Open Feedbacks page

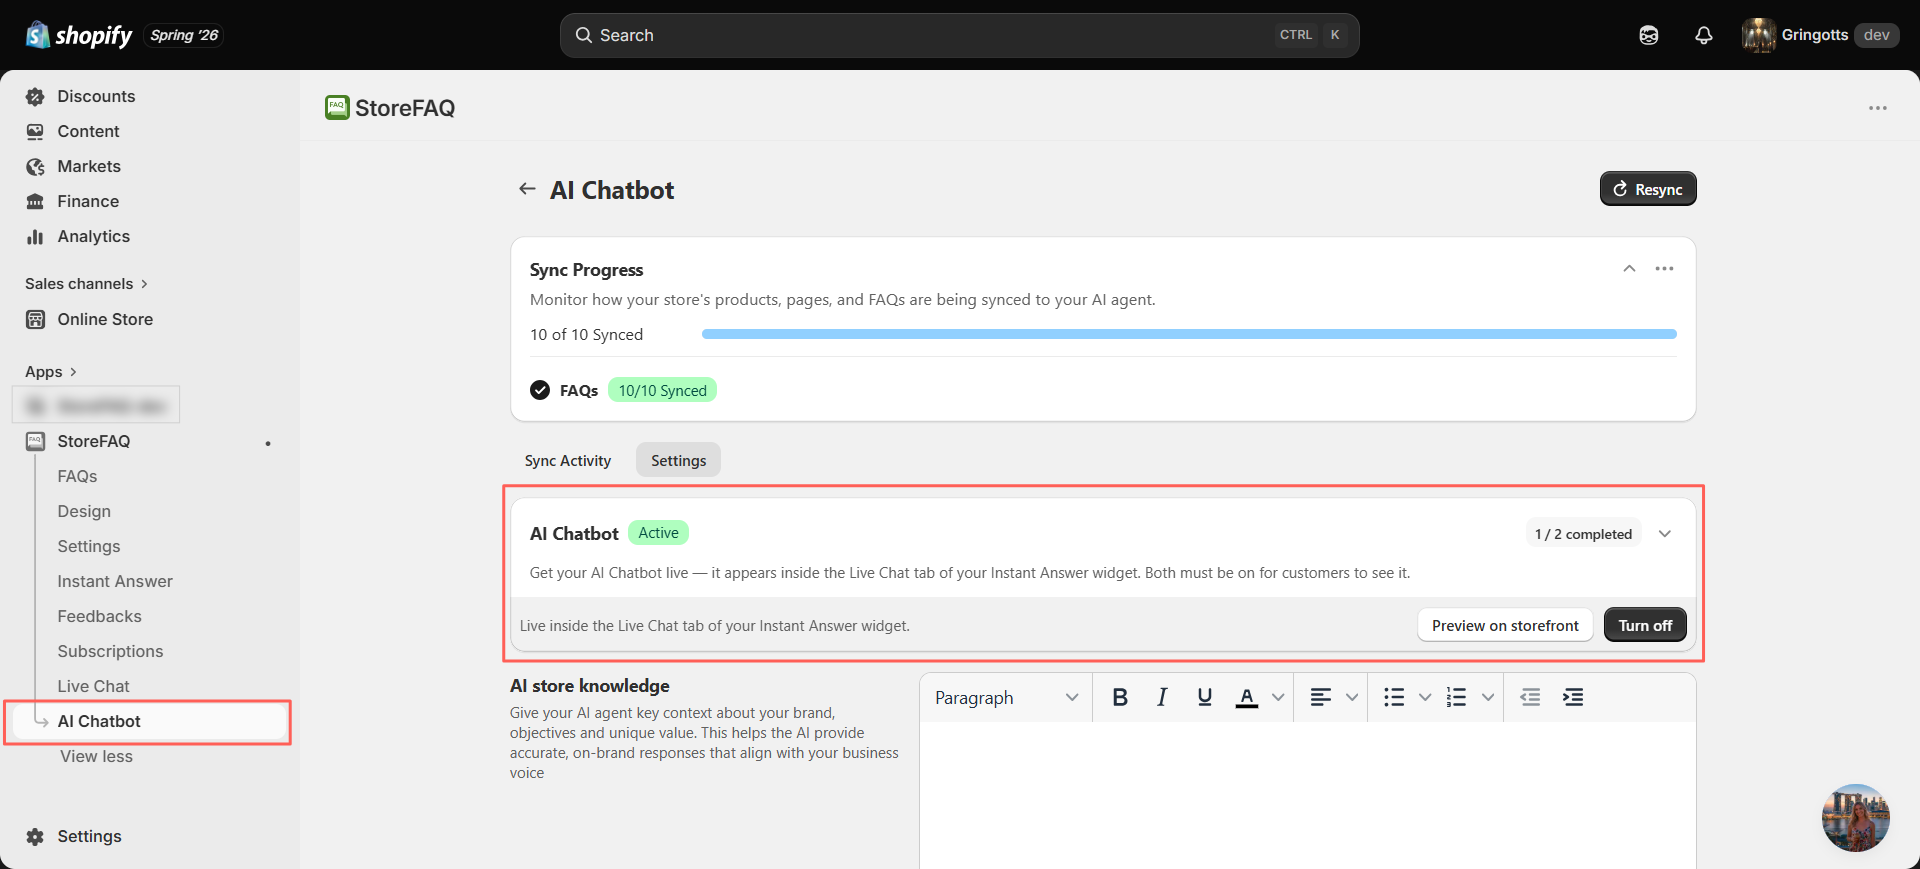click(x=99, y=616)
